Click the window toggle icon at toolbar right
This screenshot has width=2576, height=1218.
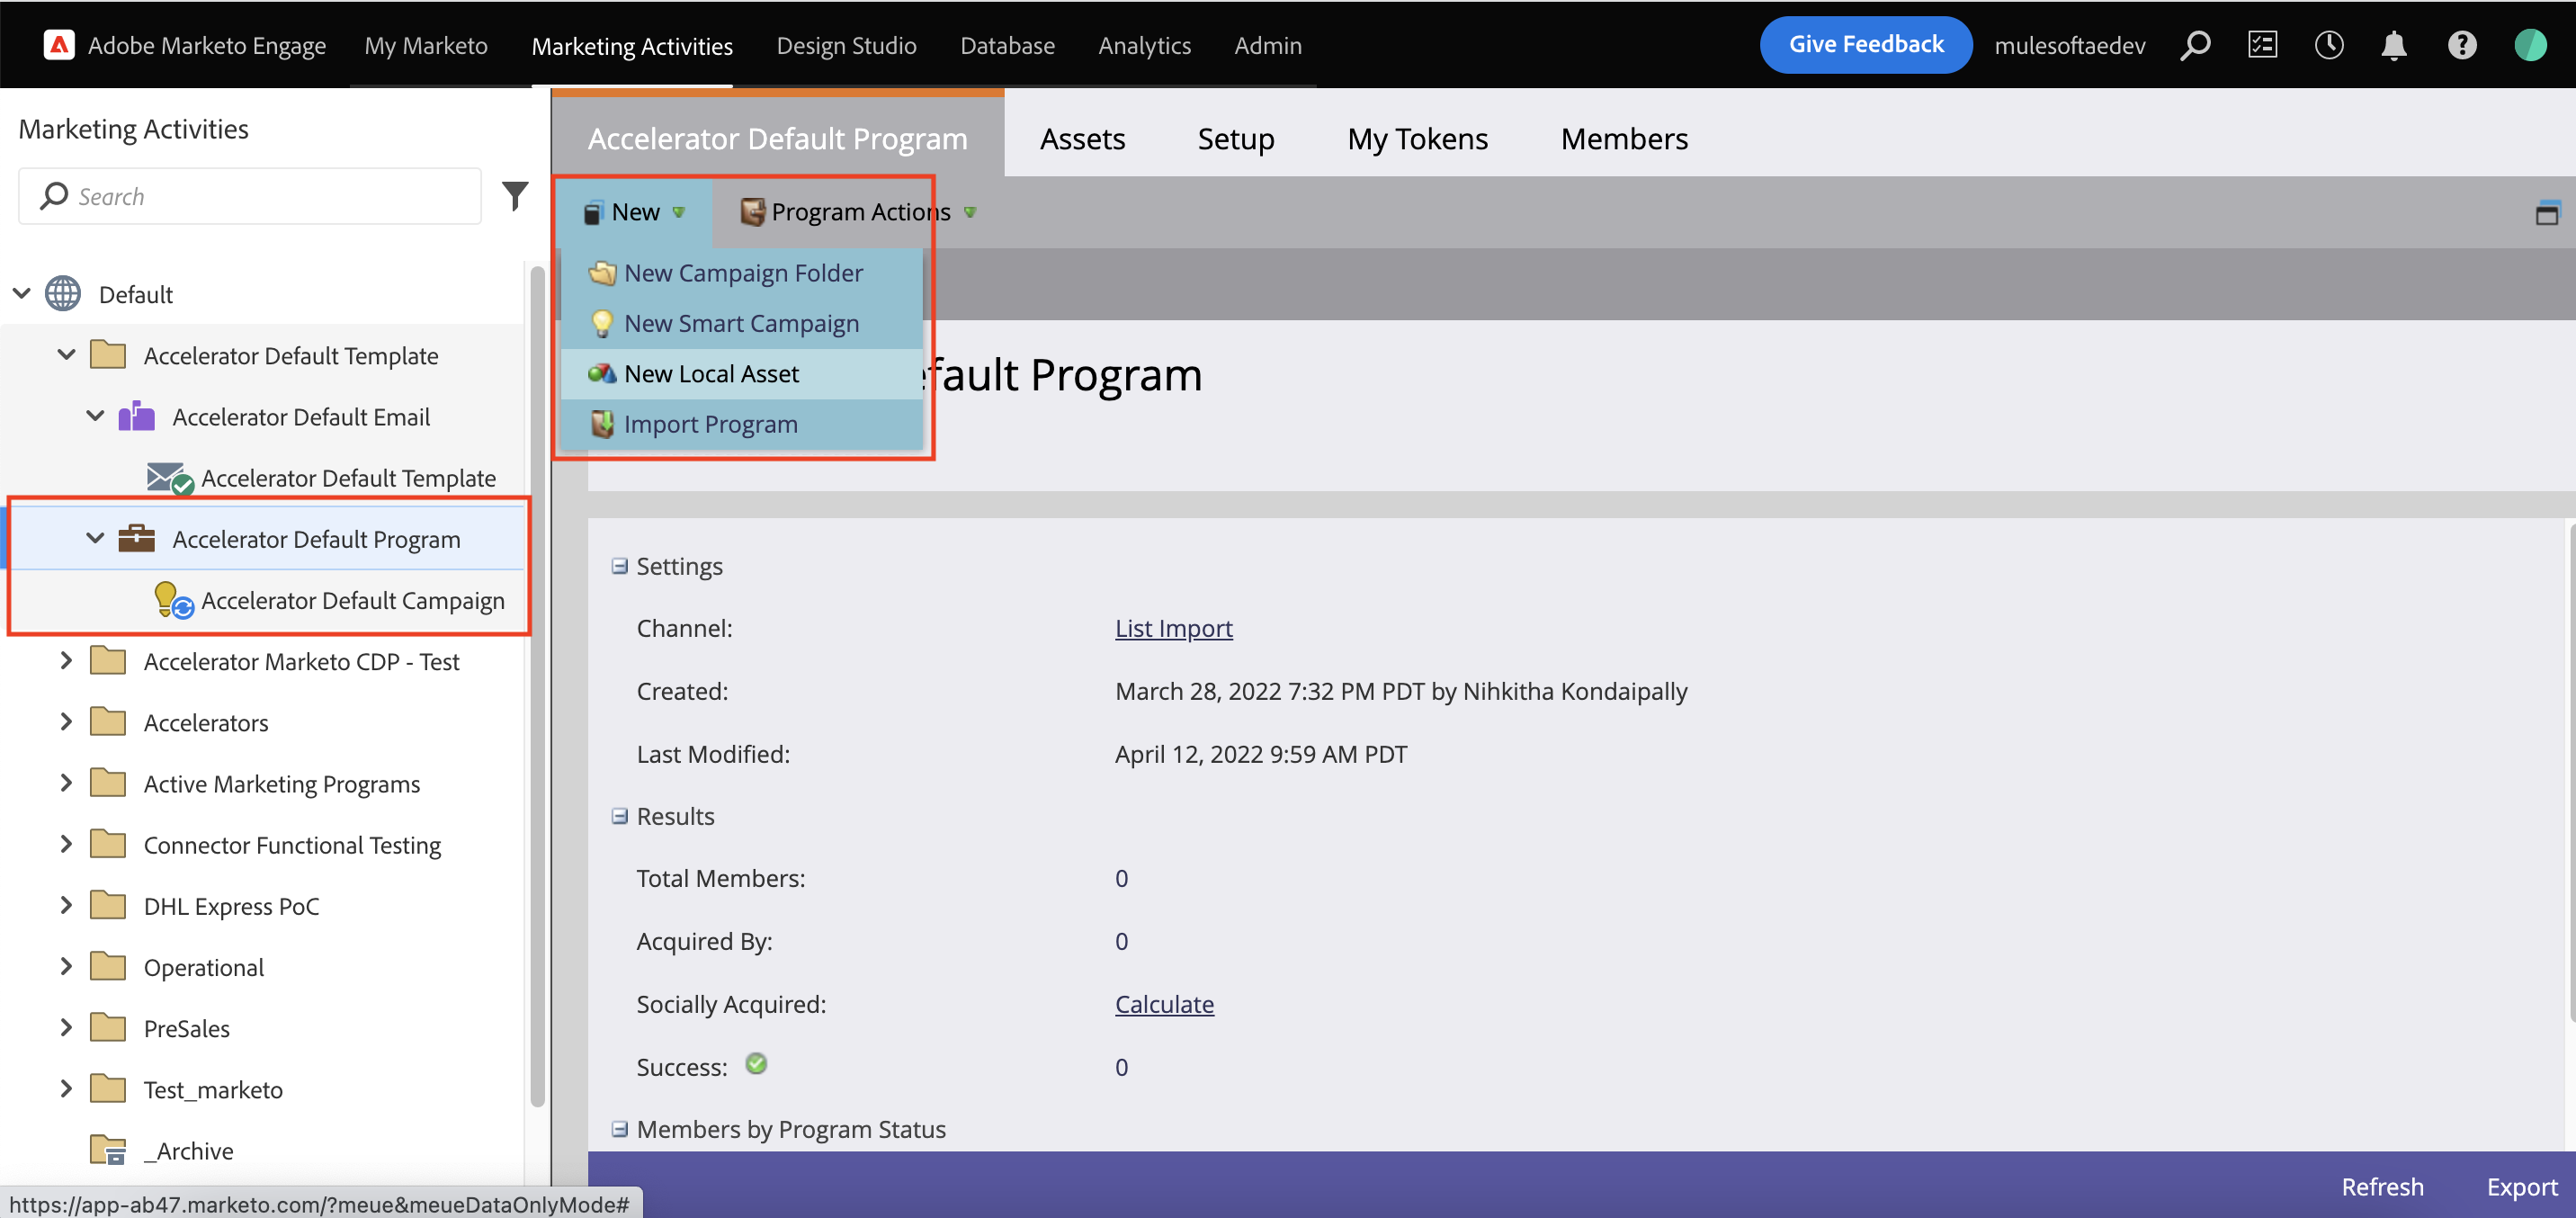pos(2546,212)
